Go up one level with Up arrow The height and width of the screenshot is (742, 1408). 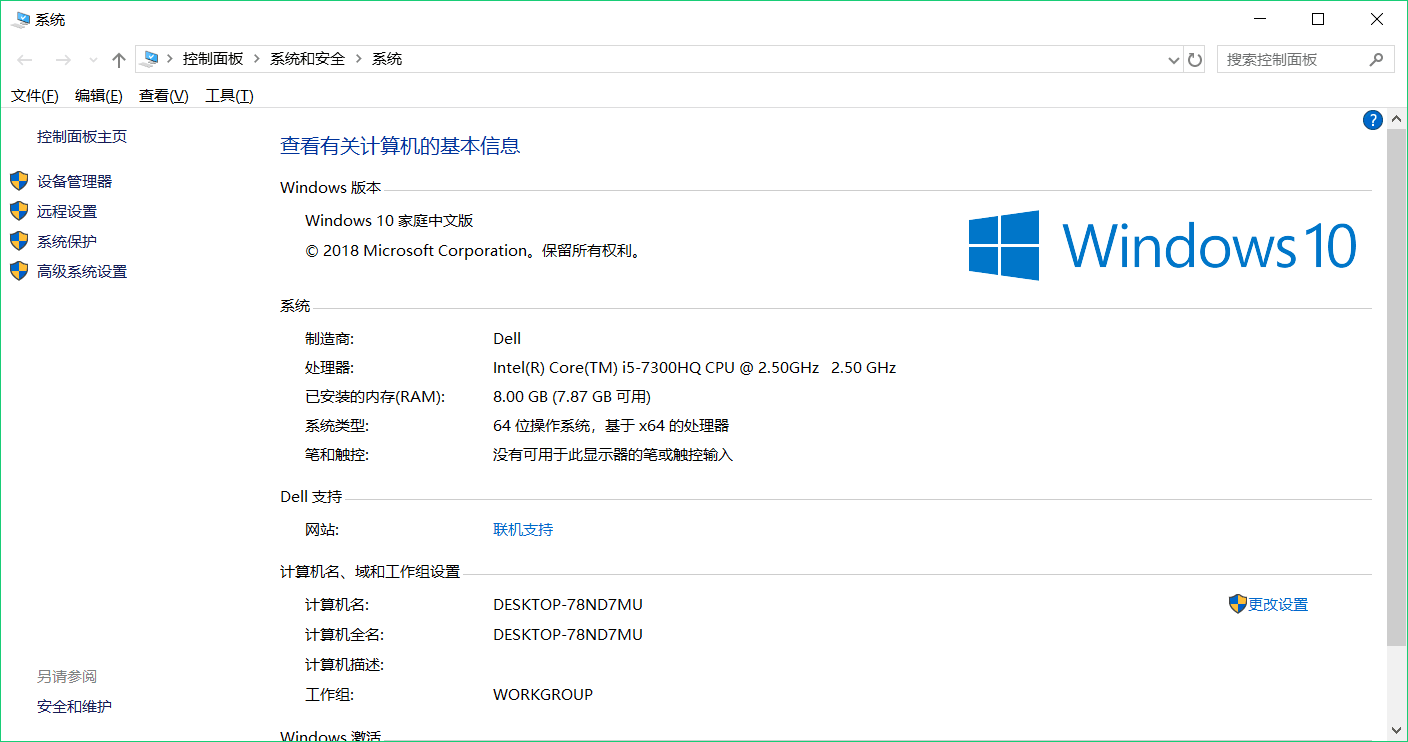[x=119, y=60]
